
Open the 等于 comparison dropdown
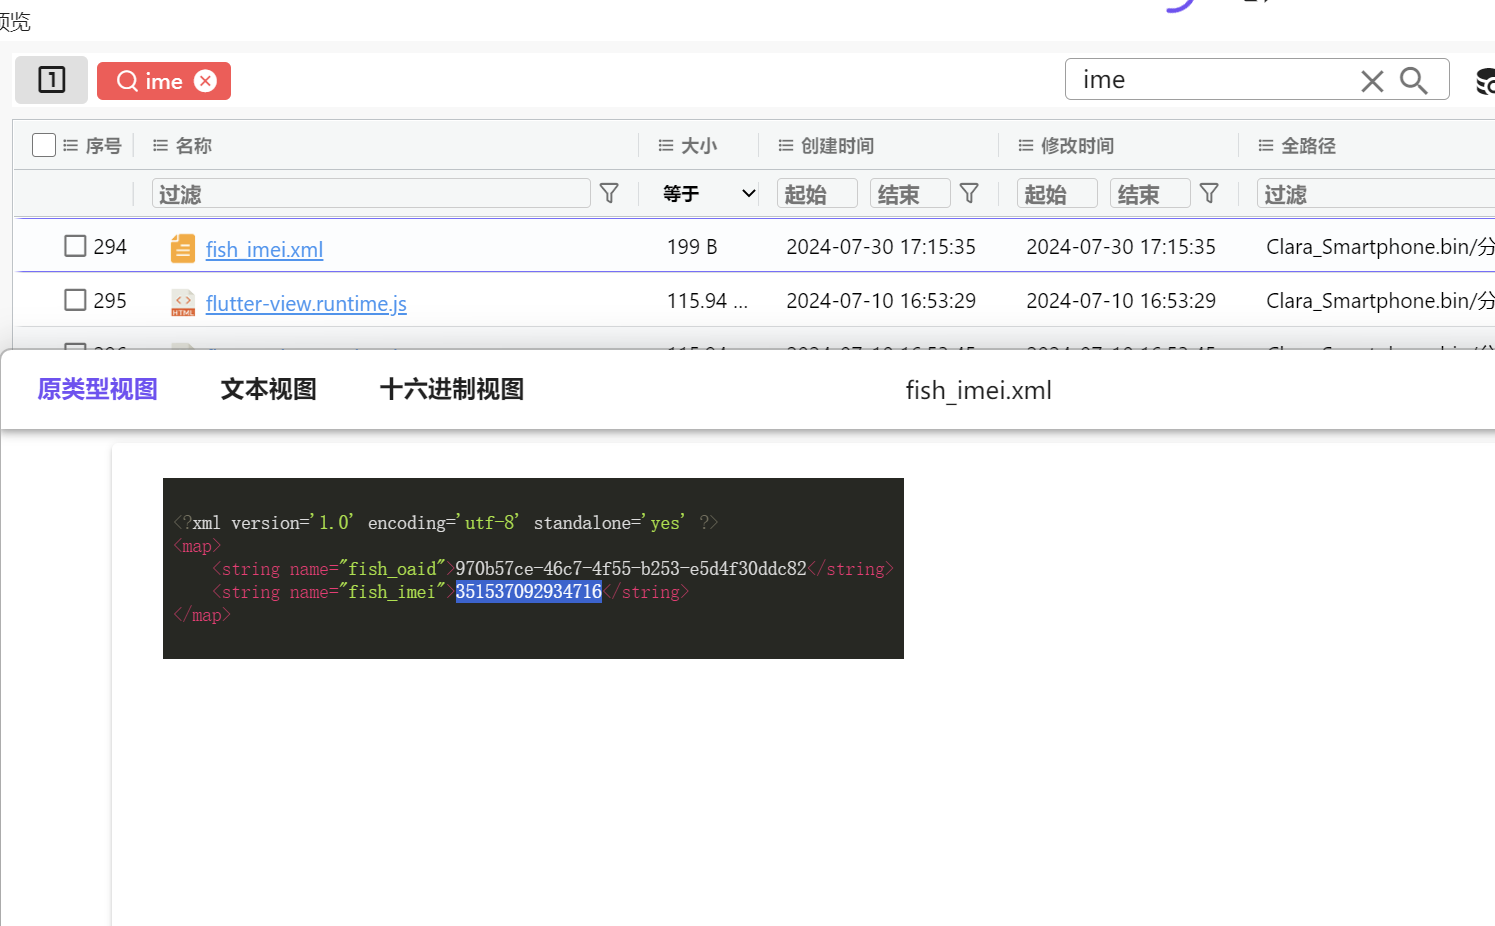click(x=705, y=193)
